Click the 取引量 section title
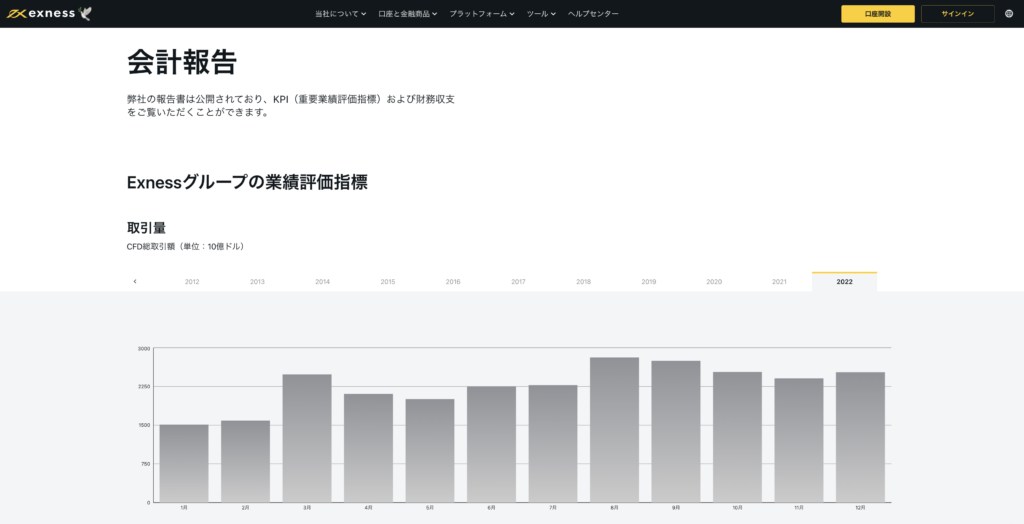The width and height of the screenshot is (1024, 524). click(x=146, y=228)
